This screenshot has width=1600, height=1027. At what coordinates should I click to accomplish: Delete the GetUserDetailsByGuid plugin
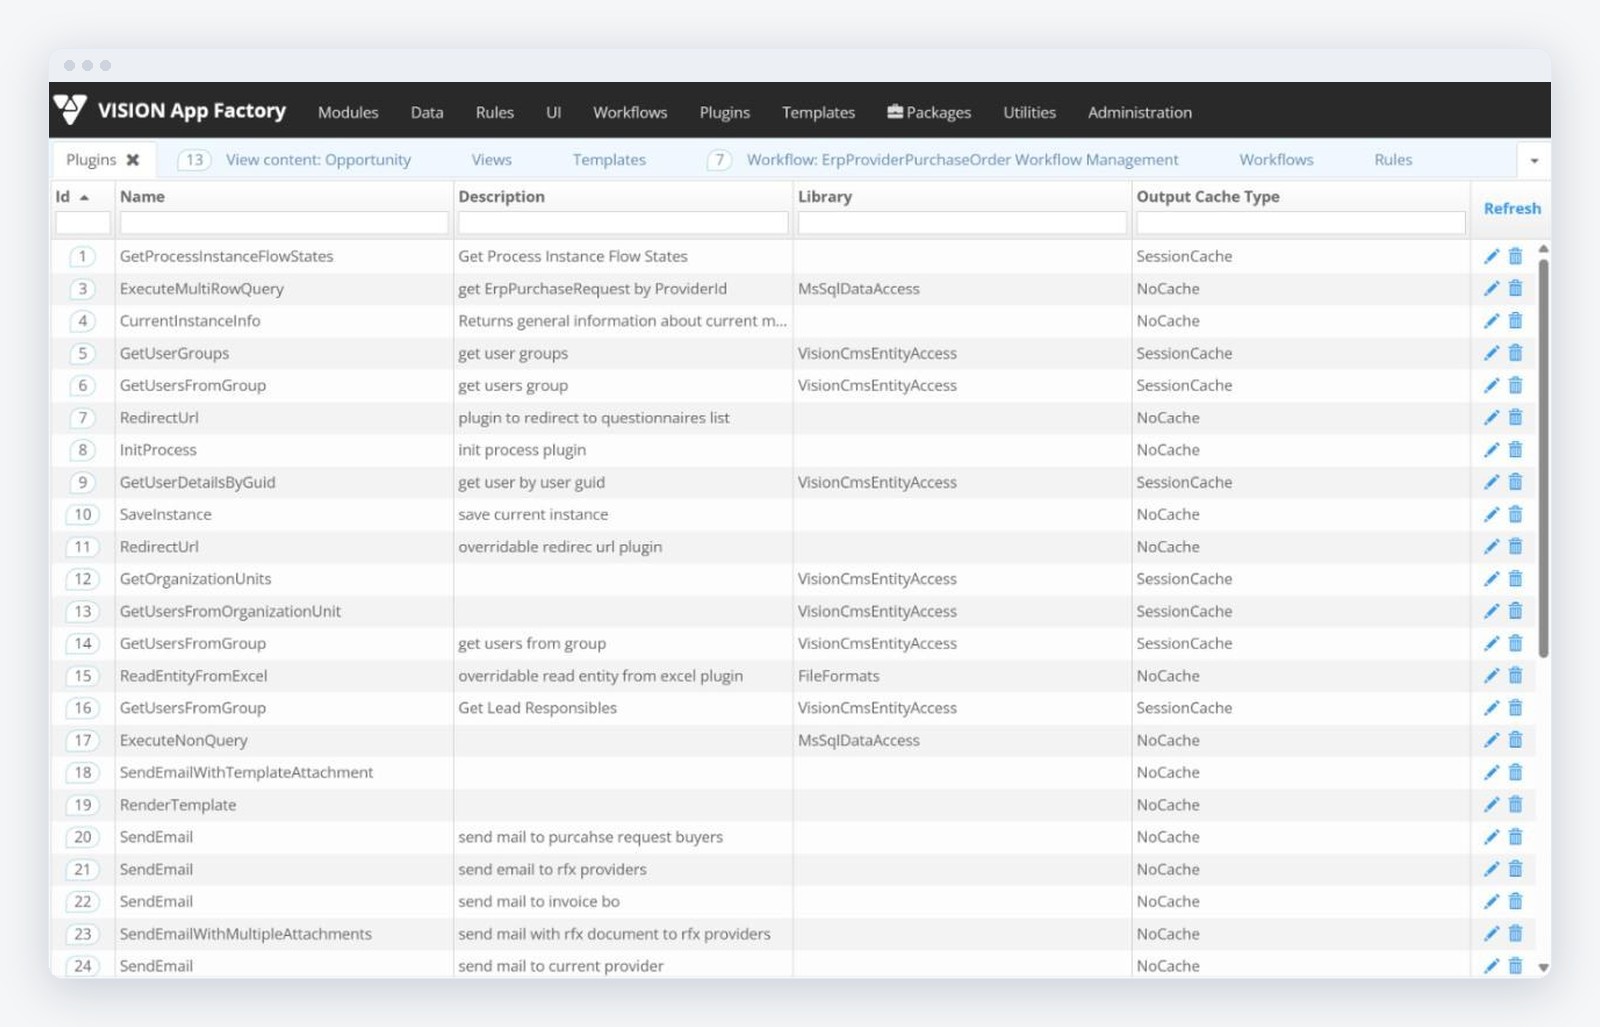1515,482
